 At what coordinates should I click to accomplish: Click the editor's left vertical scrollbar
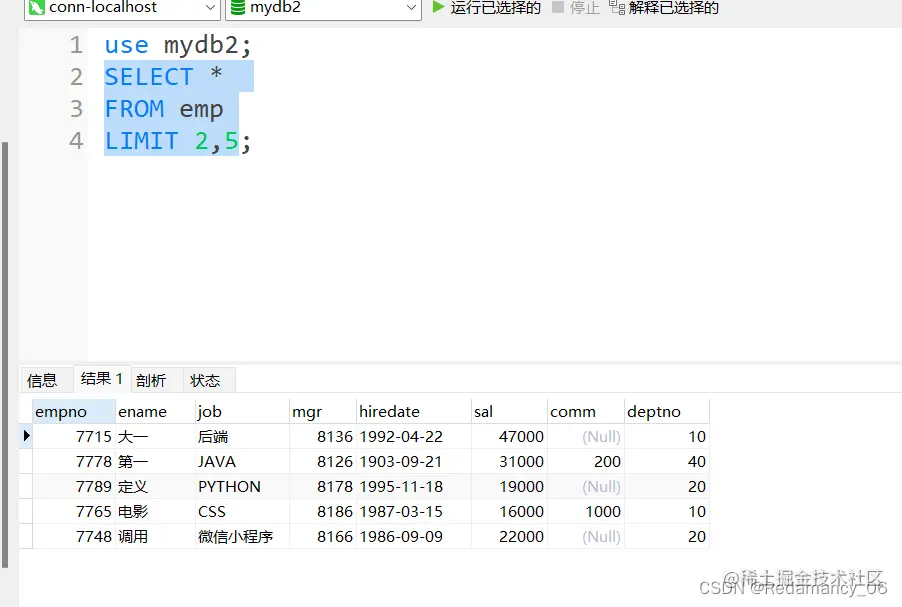click(x=5, y=354)
